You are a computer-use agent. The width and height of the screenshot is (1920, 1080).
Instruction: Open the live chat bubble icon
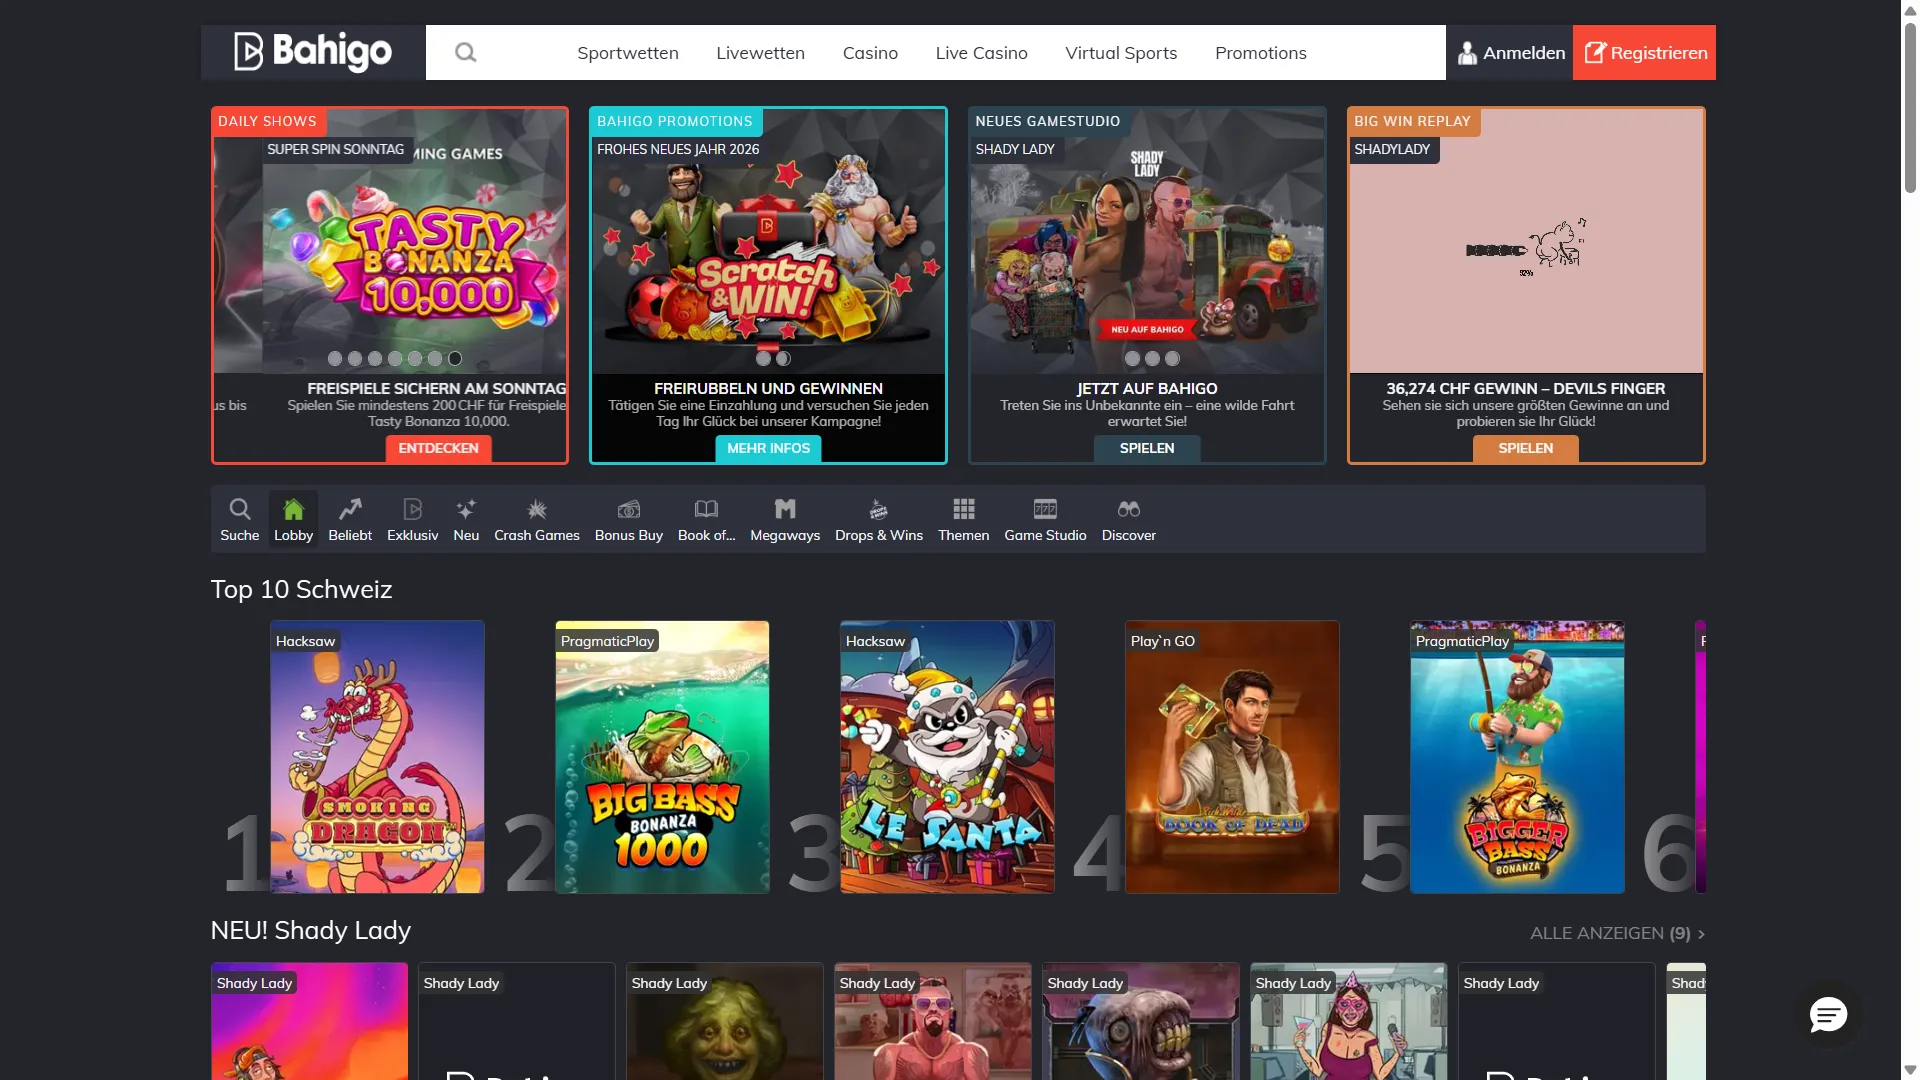point(1828,1015)
